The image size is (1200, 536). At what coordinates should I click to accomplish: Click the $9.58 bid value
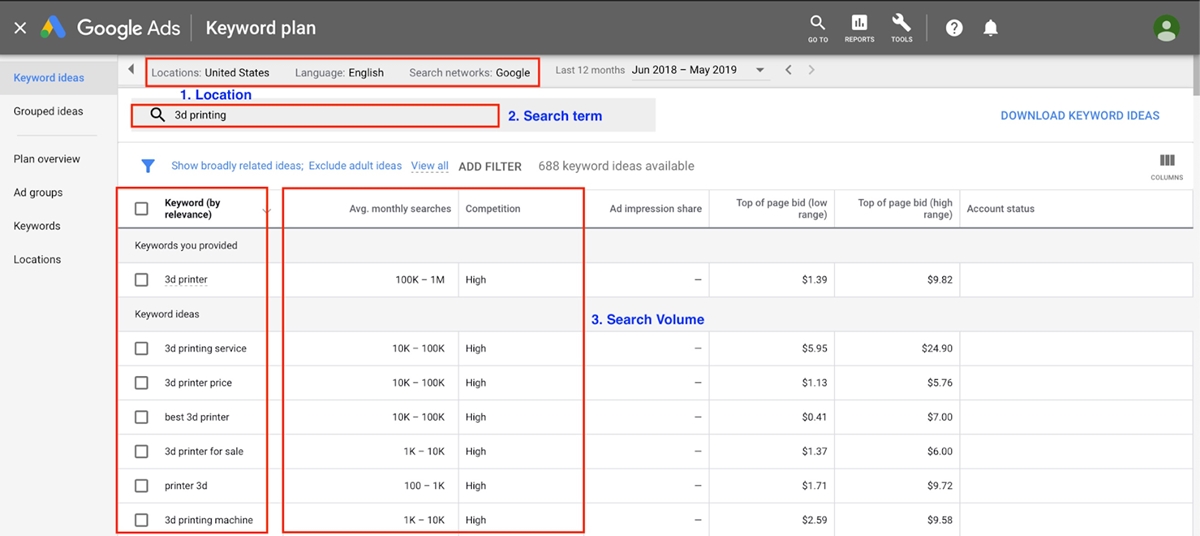click(x=940, y=520)
